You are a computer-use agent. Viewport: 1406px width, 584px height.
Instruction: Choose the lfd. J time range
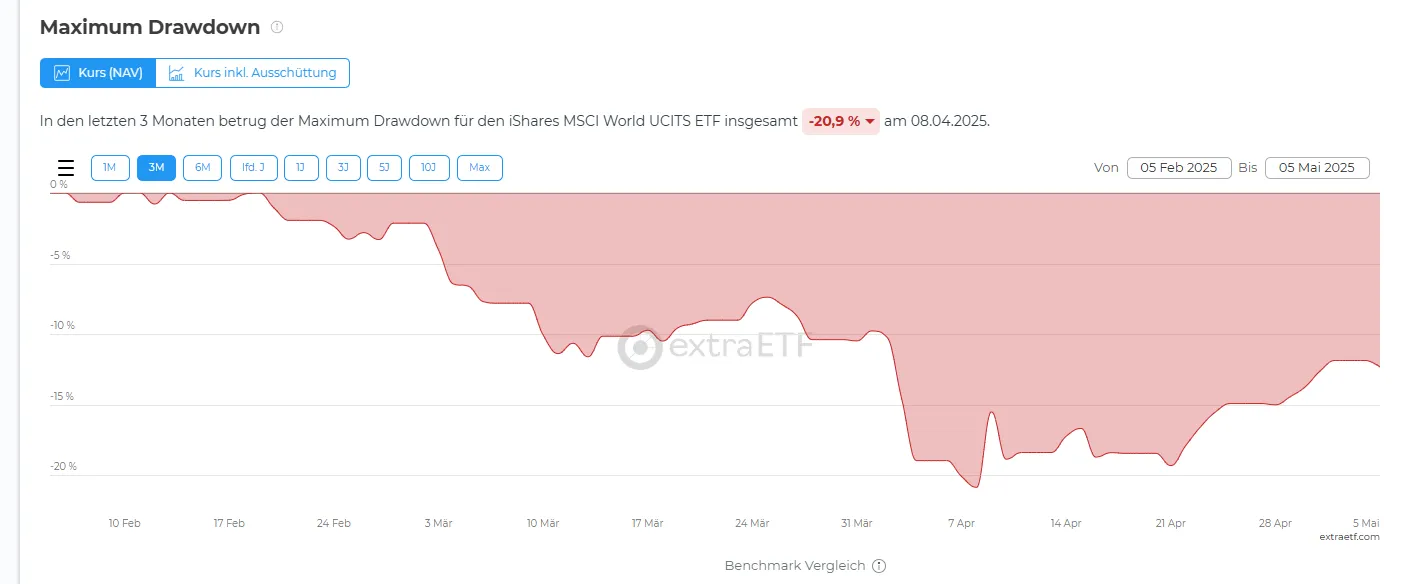pos(253,168)
